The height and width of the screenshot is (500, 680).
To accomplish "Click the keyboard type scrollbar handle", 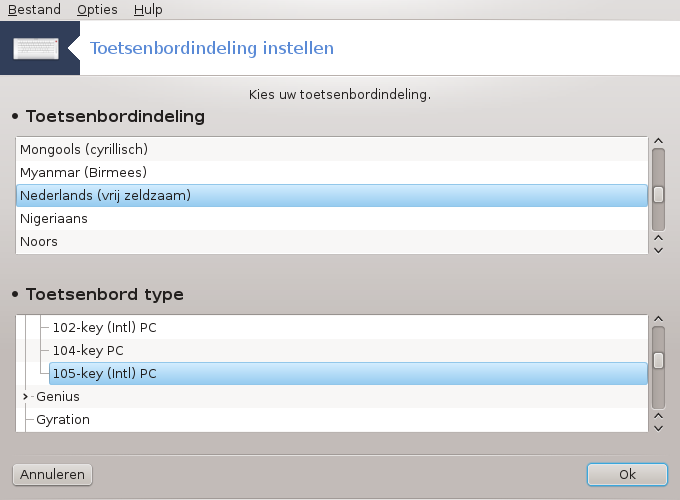I will [658, 361].
